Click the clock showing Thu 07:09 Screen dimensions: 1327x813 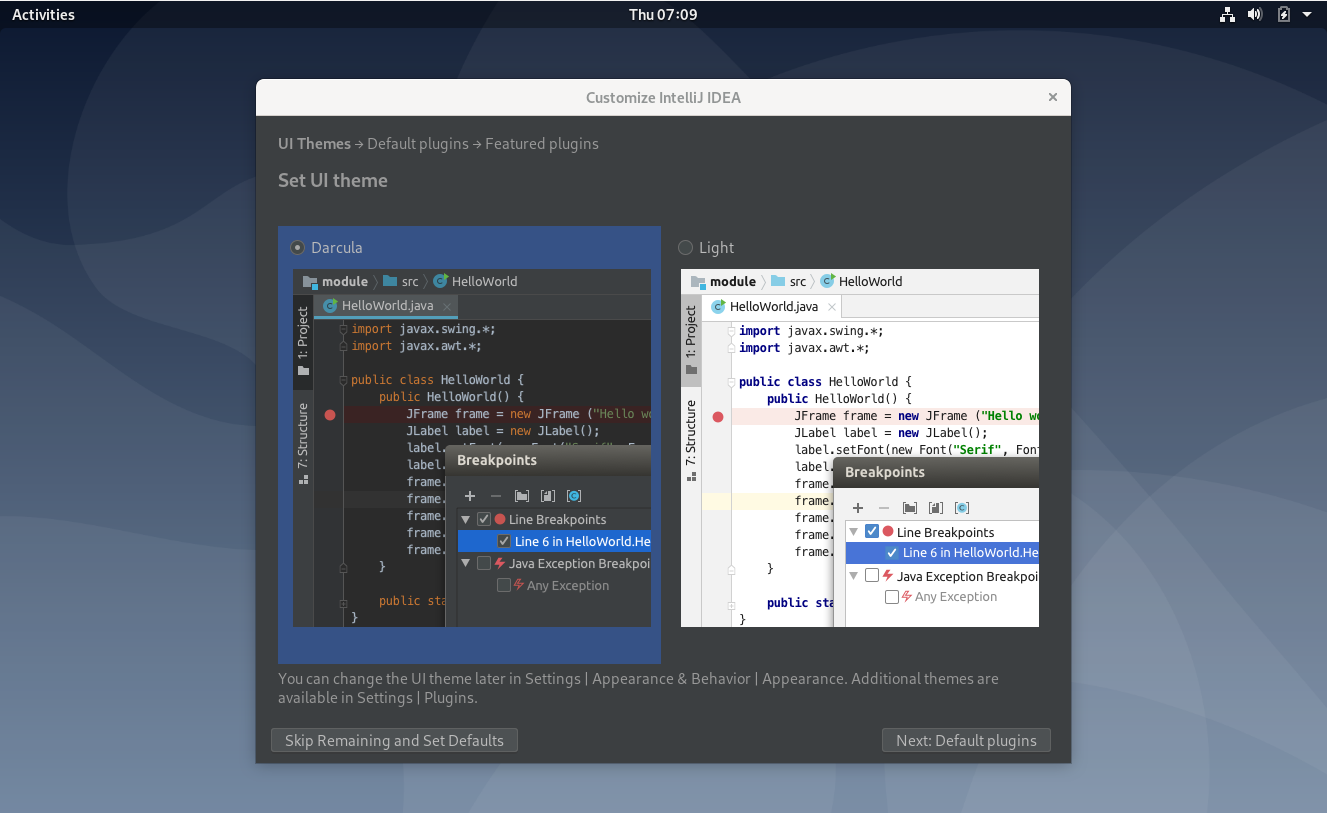663,14
